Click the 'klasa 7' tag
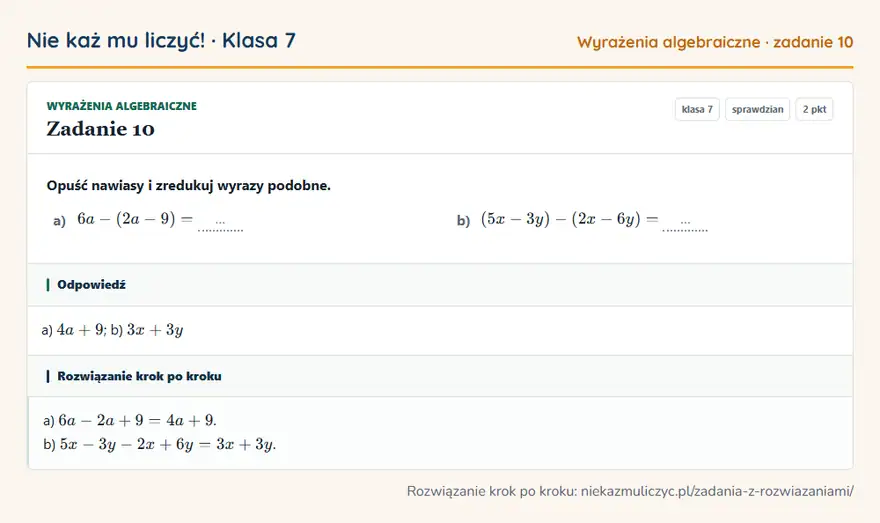Image resolution: width=880 pixels, height=523 pixels. (697, 109)
